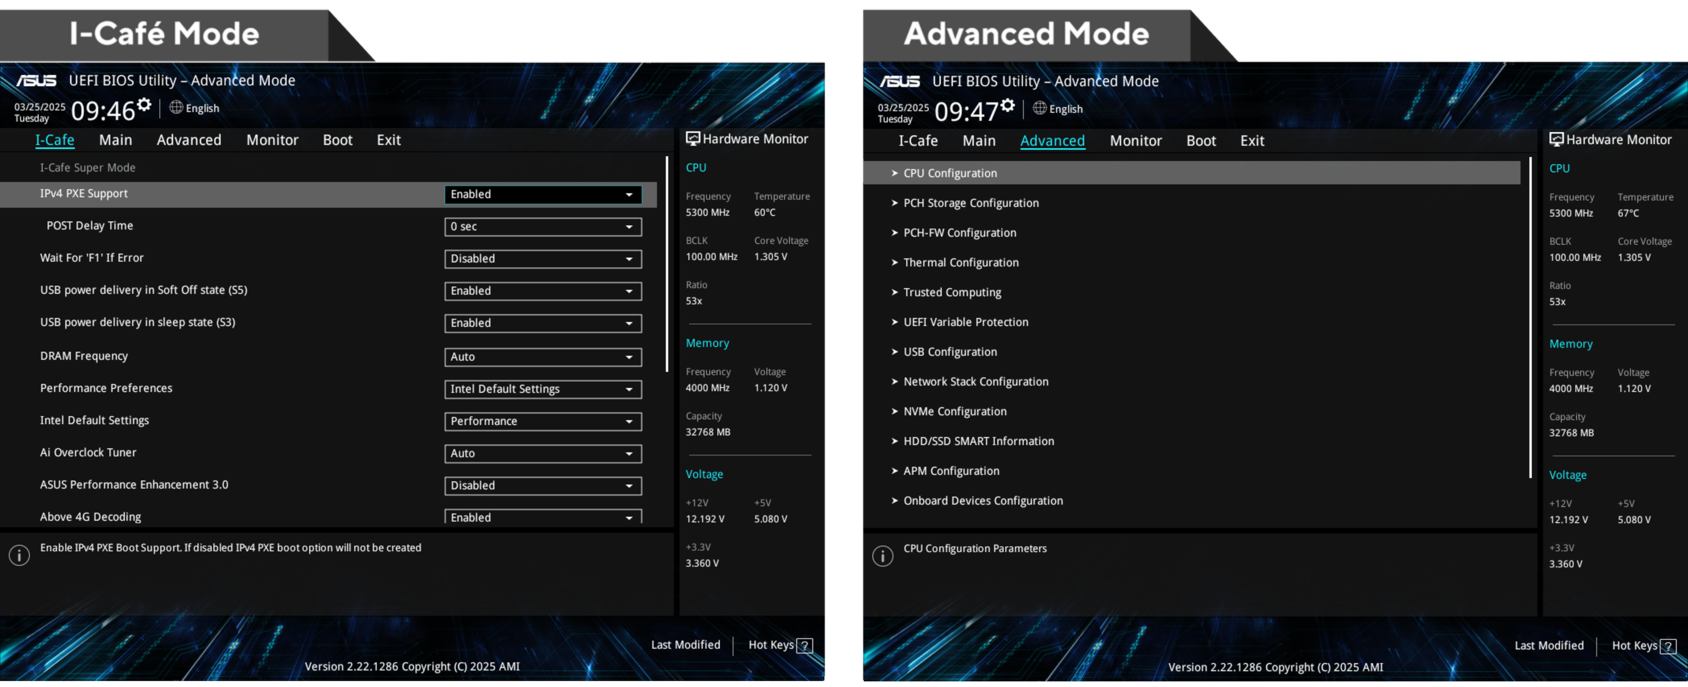The width and height of the screenshot is (1688, 687).
Task: Open the Performance Preferences dropdown
Action: point(543,388)
